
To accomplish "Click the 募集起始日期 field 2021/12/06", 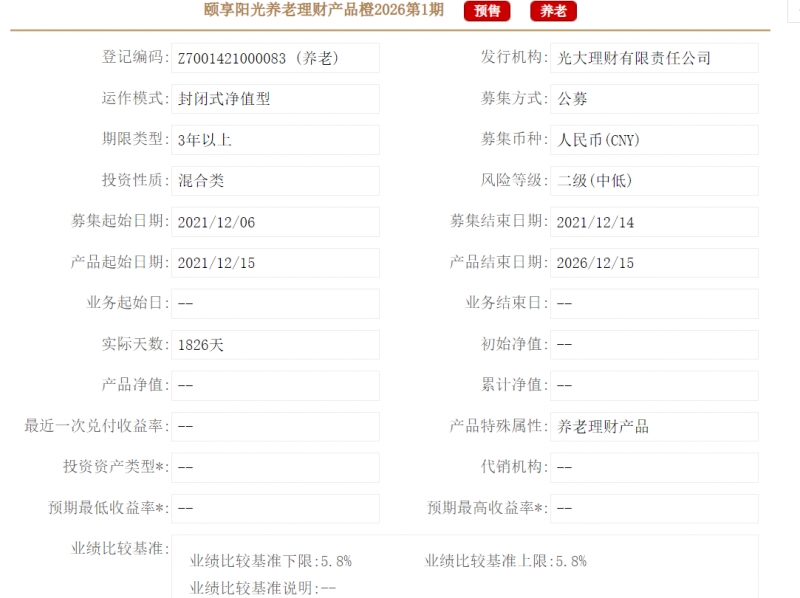I will [x=276, y=222].
